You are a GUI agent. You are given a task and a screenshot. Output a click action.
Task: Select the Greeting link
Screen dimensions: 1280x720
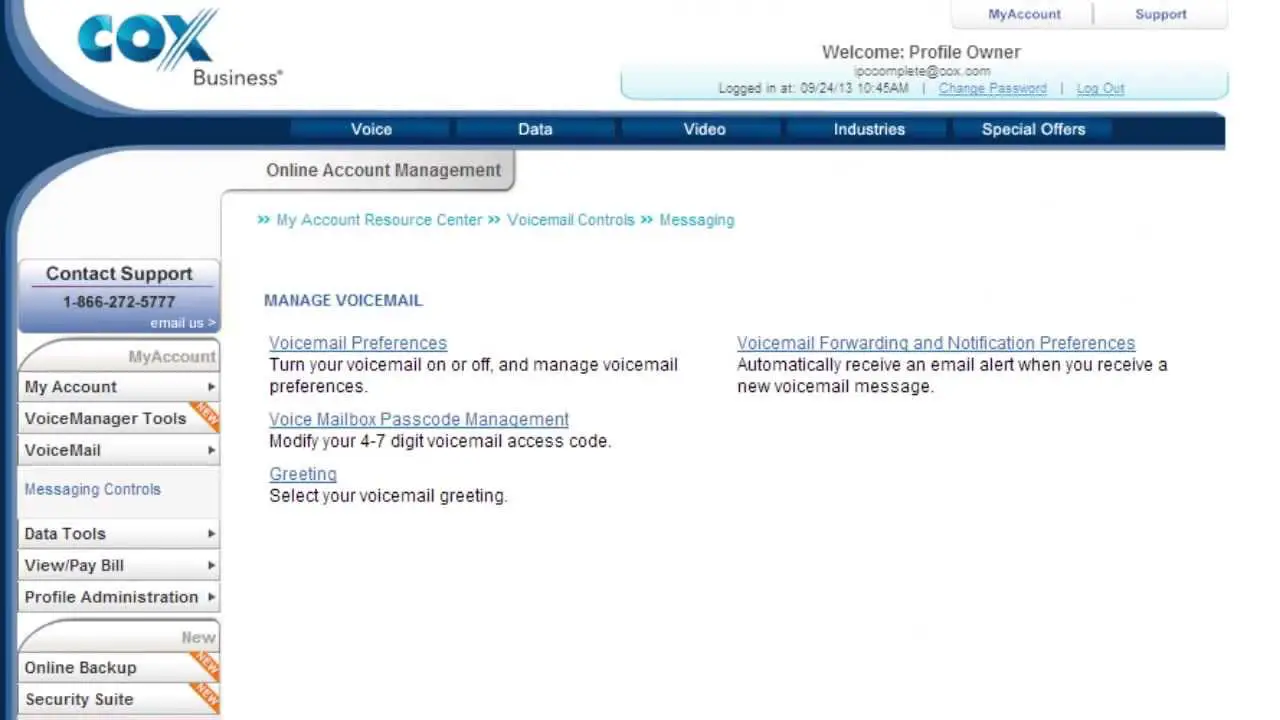coord(302,474)
